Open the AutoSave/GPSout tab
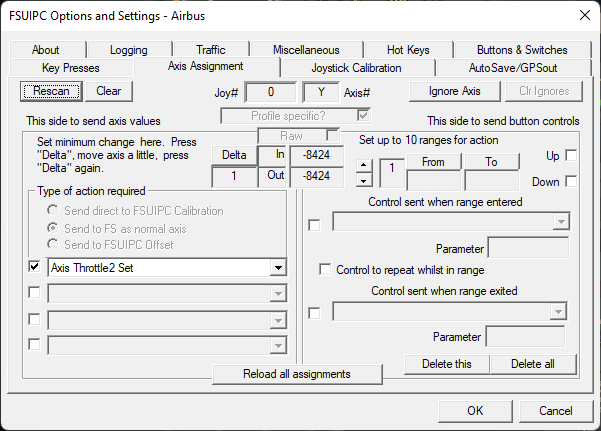 click(x=513, y=68)
